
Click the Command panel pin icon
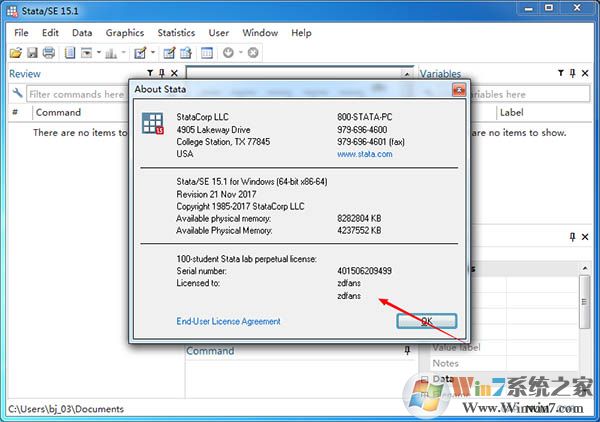(407, 350)
